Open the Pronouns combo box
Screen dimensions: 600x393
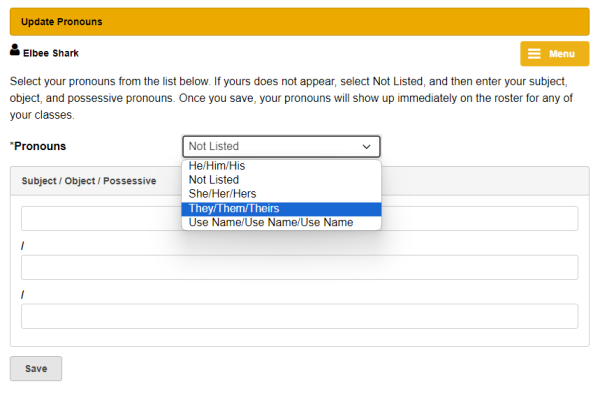click(281, 146)
